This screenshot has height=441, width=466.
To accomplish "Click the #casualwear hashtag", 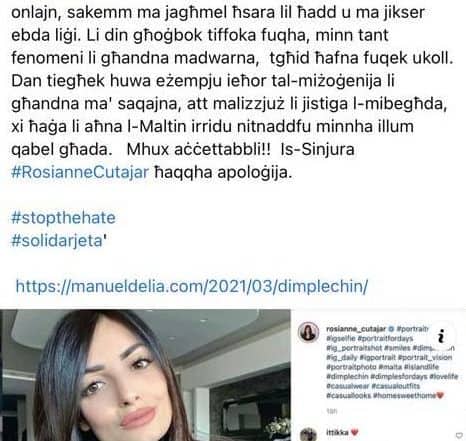I will 348,386.
